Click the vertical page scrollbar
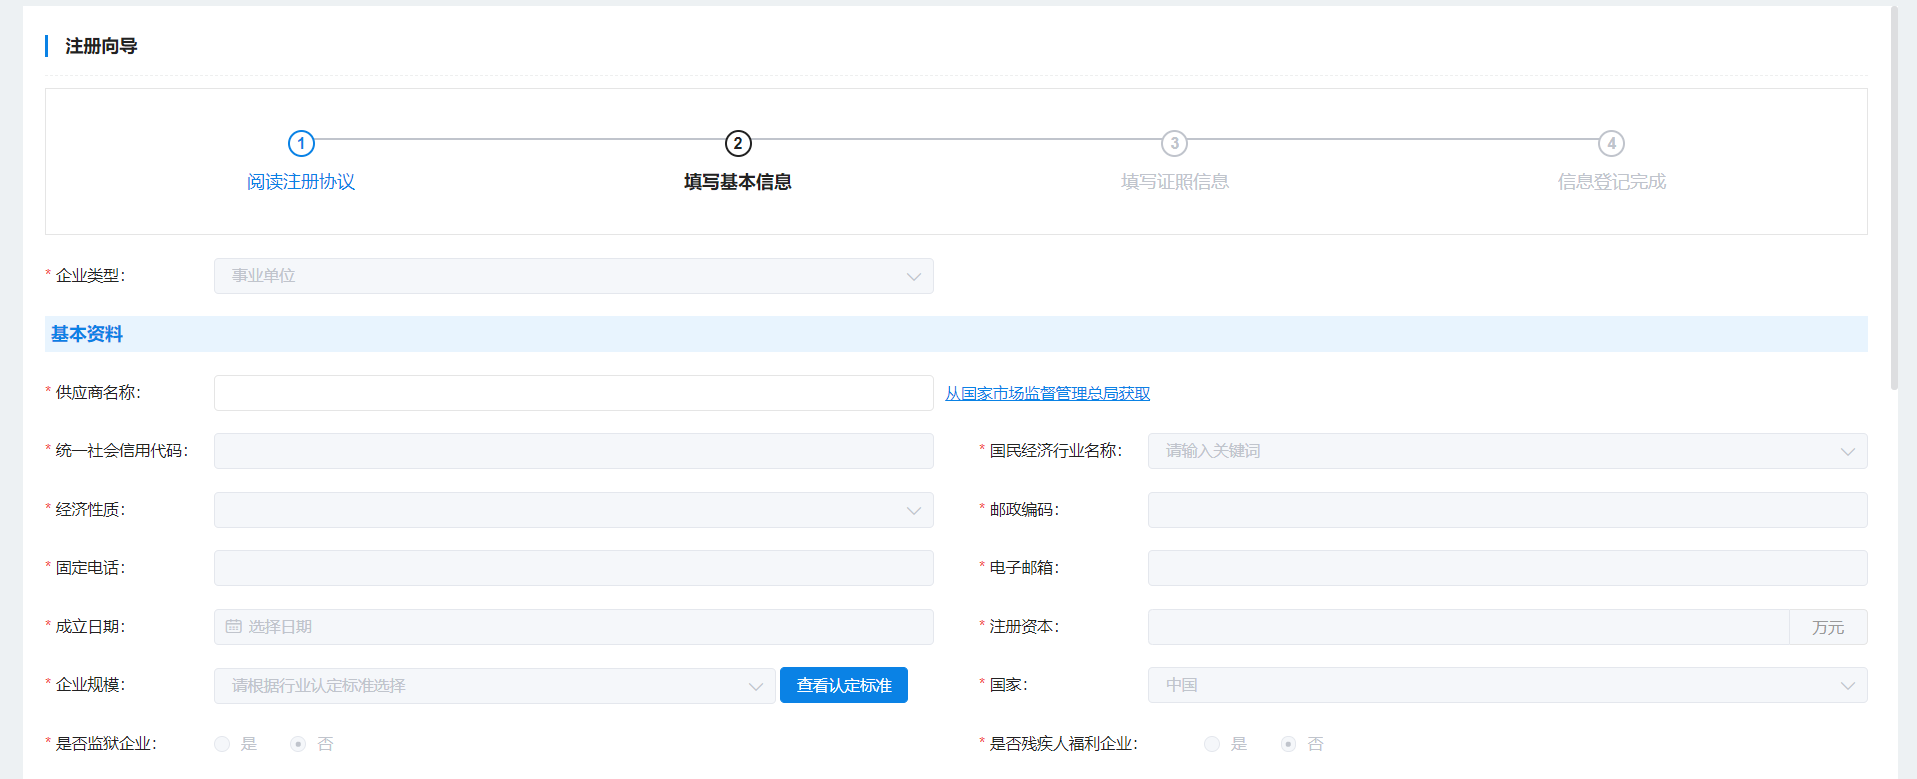 [x=1893, y=197]
